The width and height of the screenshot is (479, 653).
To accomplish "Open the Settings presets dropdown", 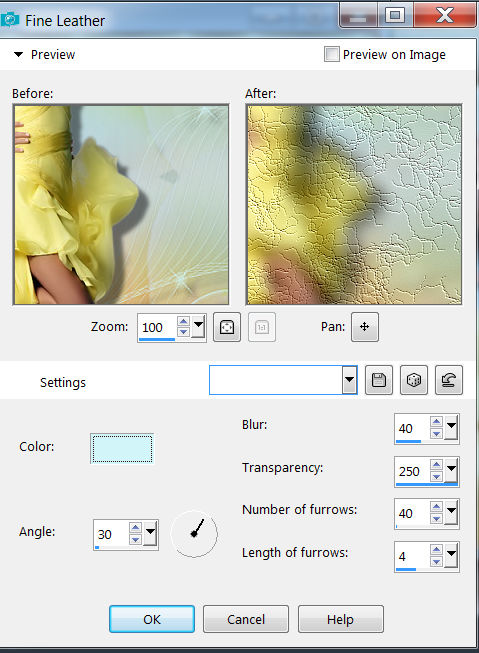I will pos(349,380).
